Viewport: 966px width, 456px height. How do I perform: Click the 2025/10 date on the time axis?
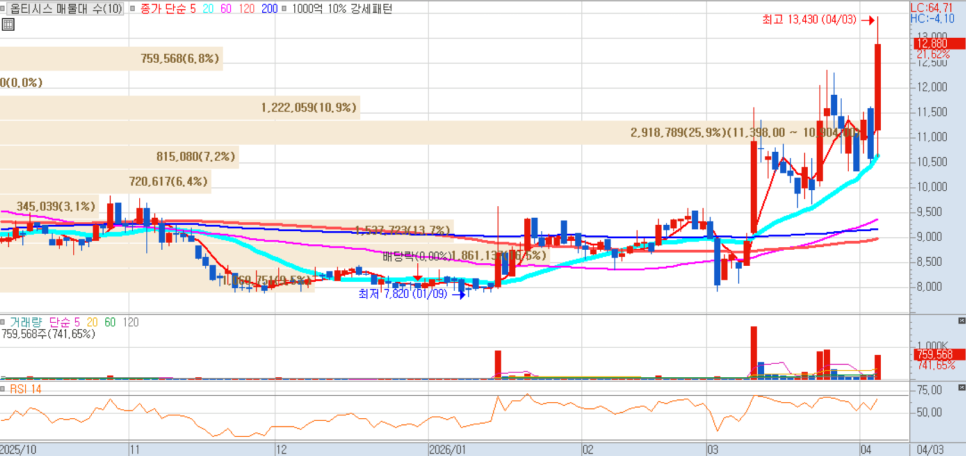point(17,449)
